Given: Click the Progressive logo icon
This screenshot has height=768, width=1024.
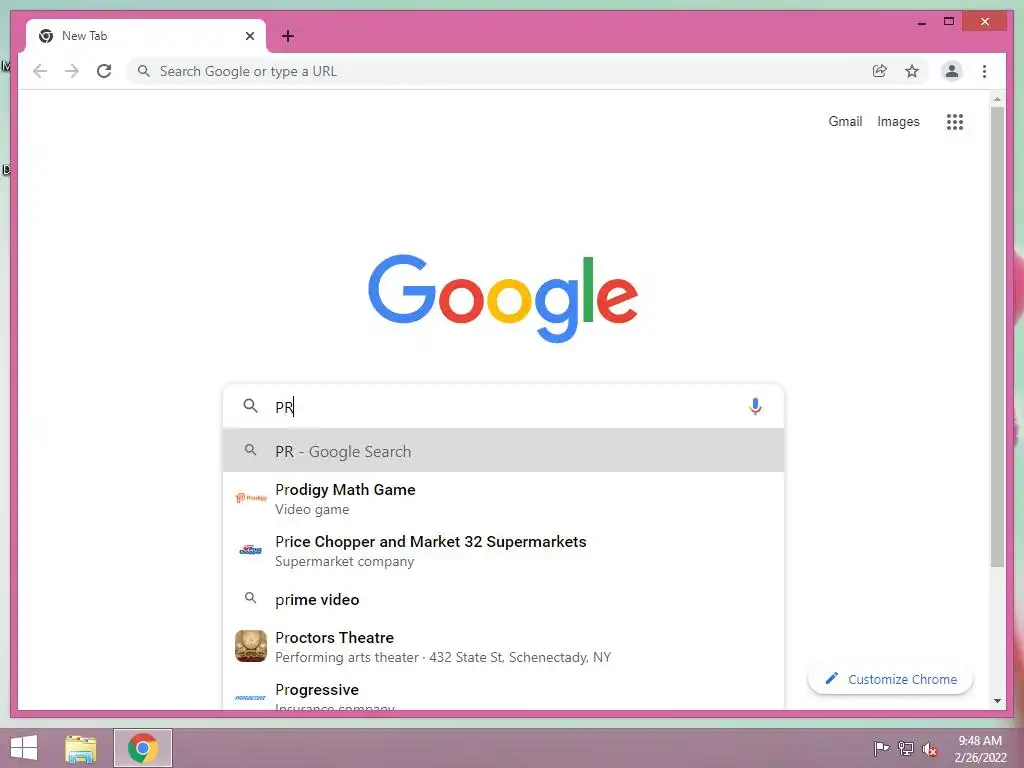Looking at the screenshot, I should click(x=251, y=697).
